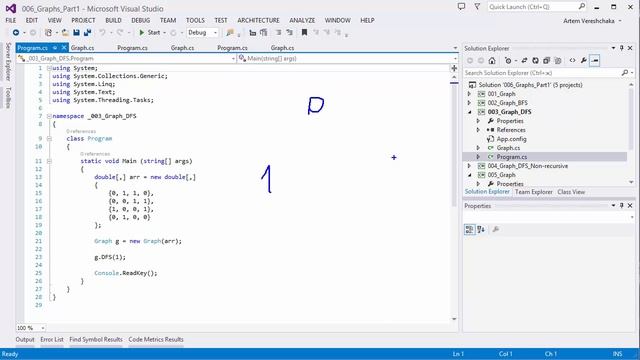
Task: Expand the 004_Graph_DFS_Non-recursive project node
Action: pyautogui.click(x=469, y=166)
